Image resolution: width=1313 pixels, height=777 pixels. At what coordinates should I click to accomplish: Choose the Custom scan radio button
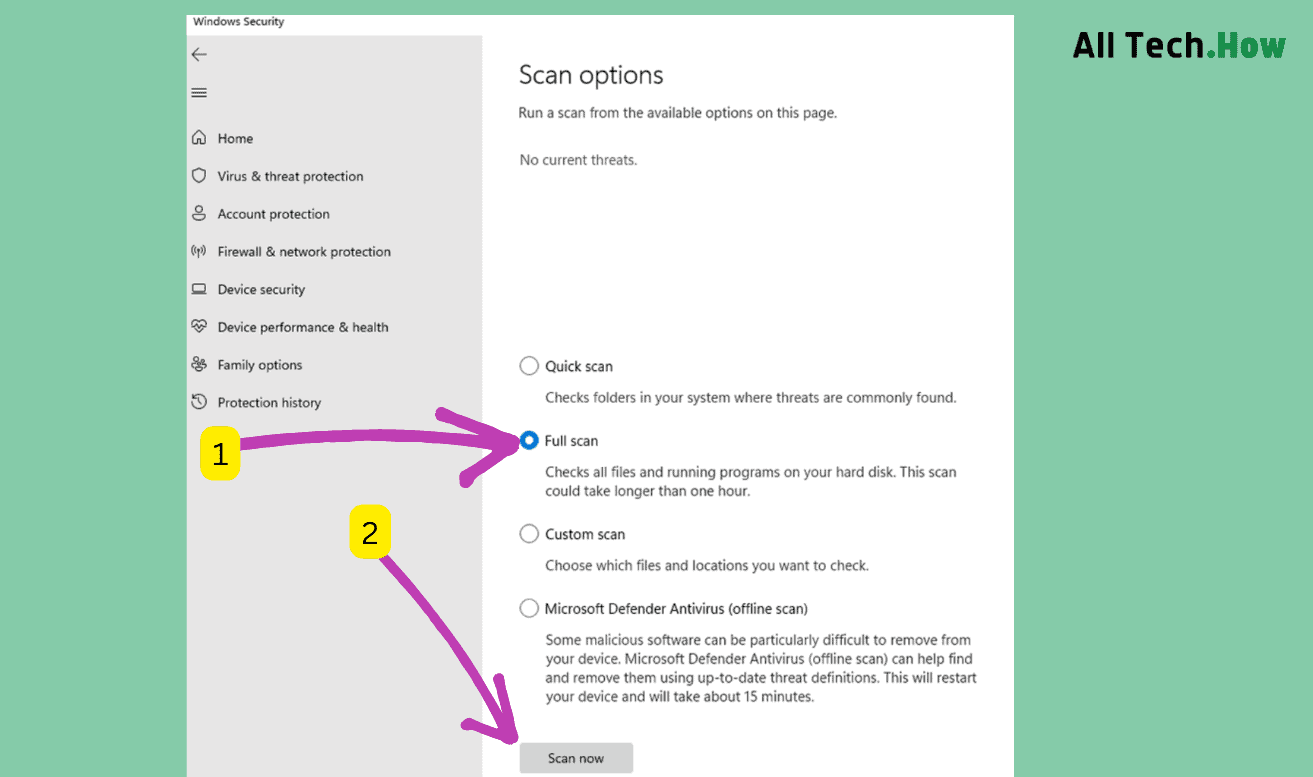pyautogui.click(x=529, y=534)
